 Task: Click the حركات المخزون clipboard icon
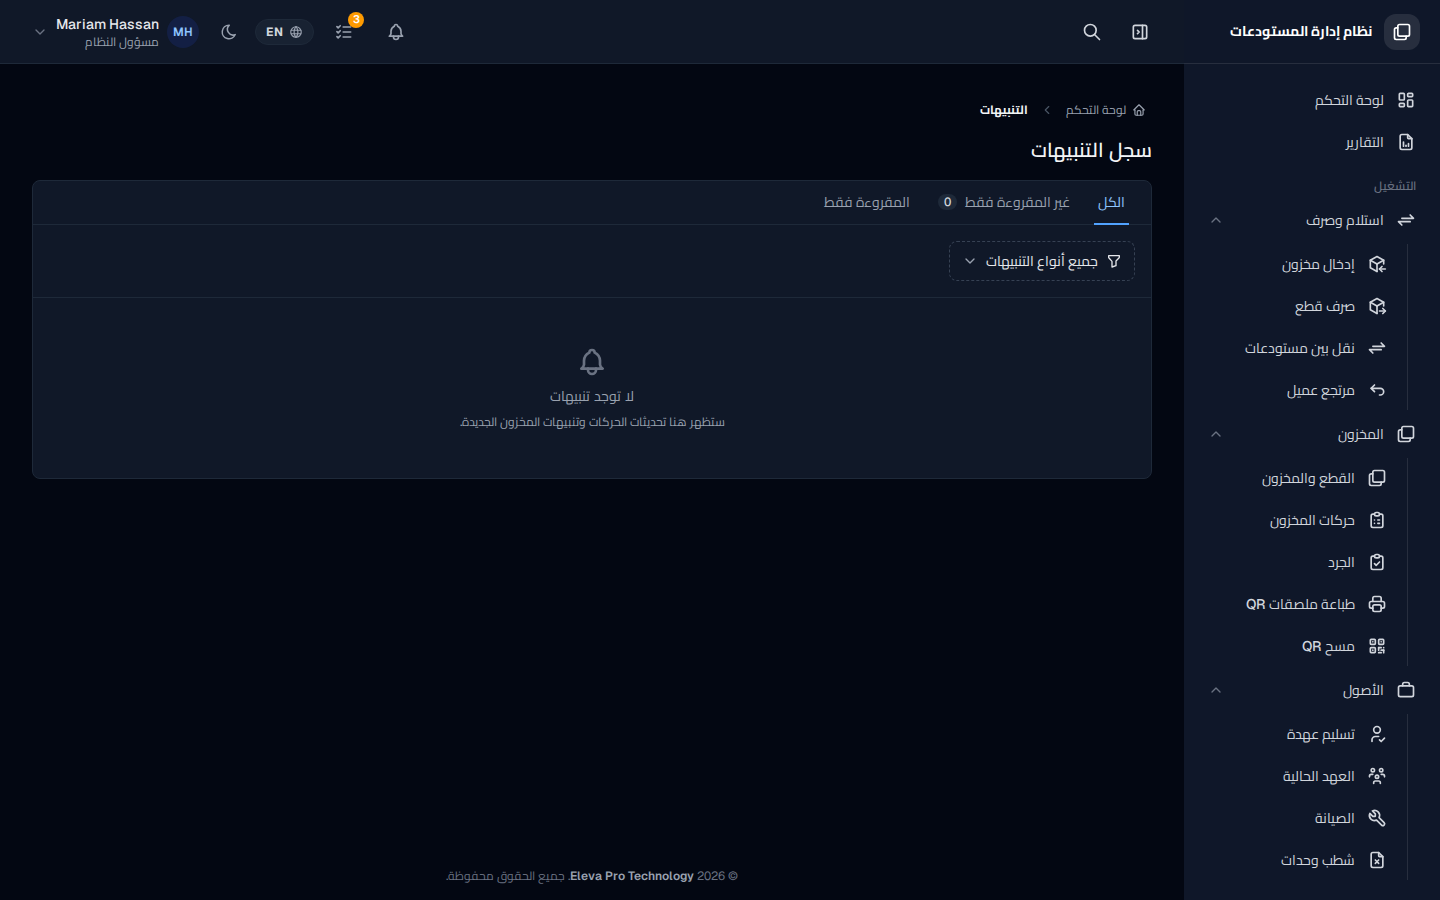coord(1377,520)
